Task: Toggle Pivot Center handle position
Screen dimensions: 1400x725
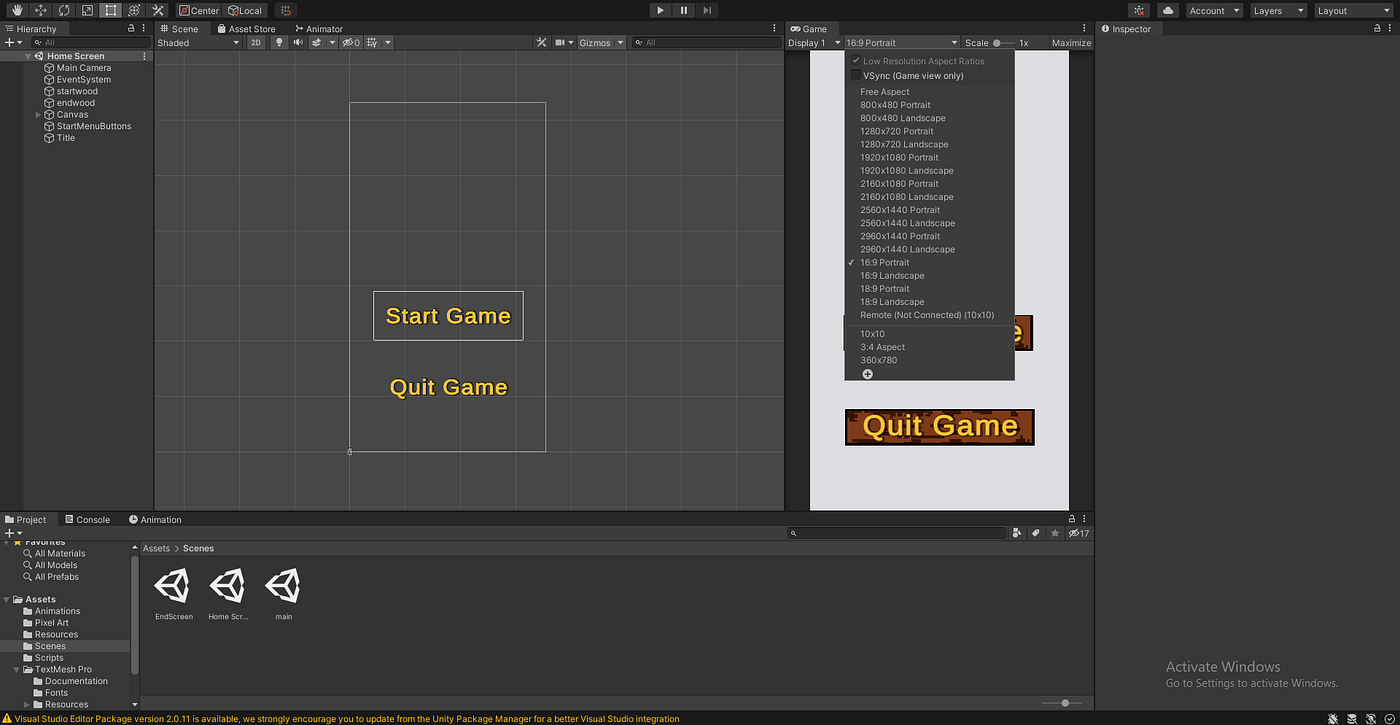Action: point(199,10)
